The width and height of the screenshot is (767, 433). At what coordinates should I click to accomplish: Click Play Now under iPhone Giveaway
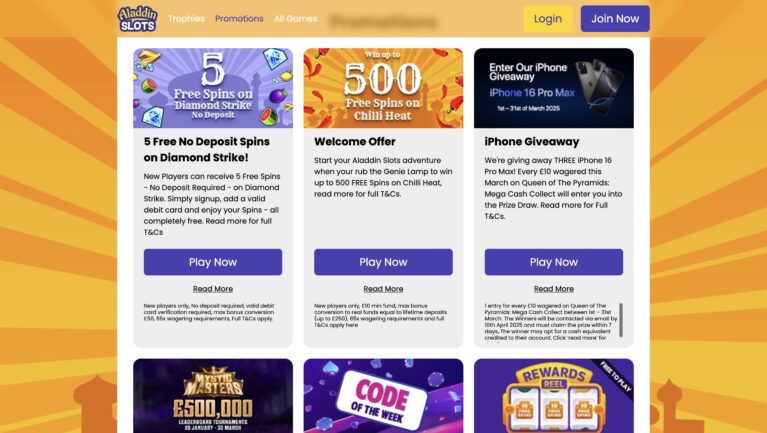(554, 262)
